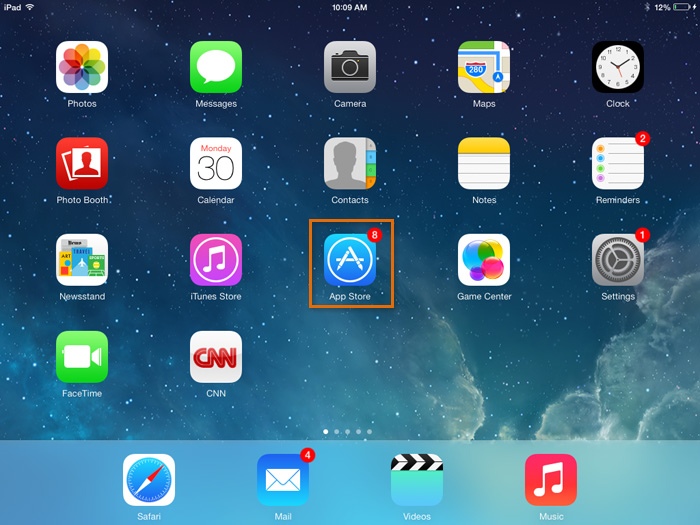The width and height of the screenshot is (700, 525).
Task: Open the Contacts app
Action: coord(350,163)
